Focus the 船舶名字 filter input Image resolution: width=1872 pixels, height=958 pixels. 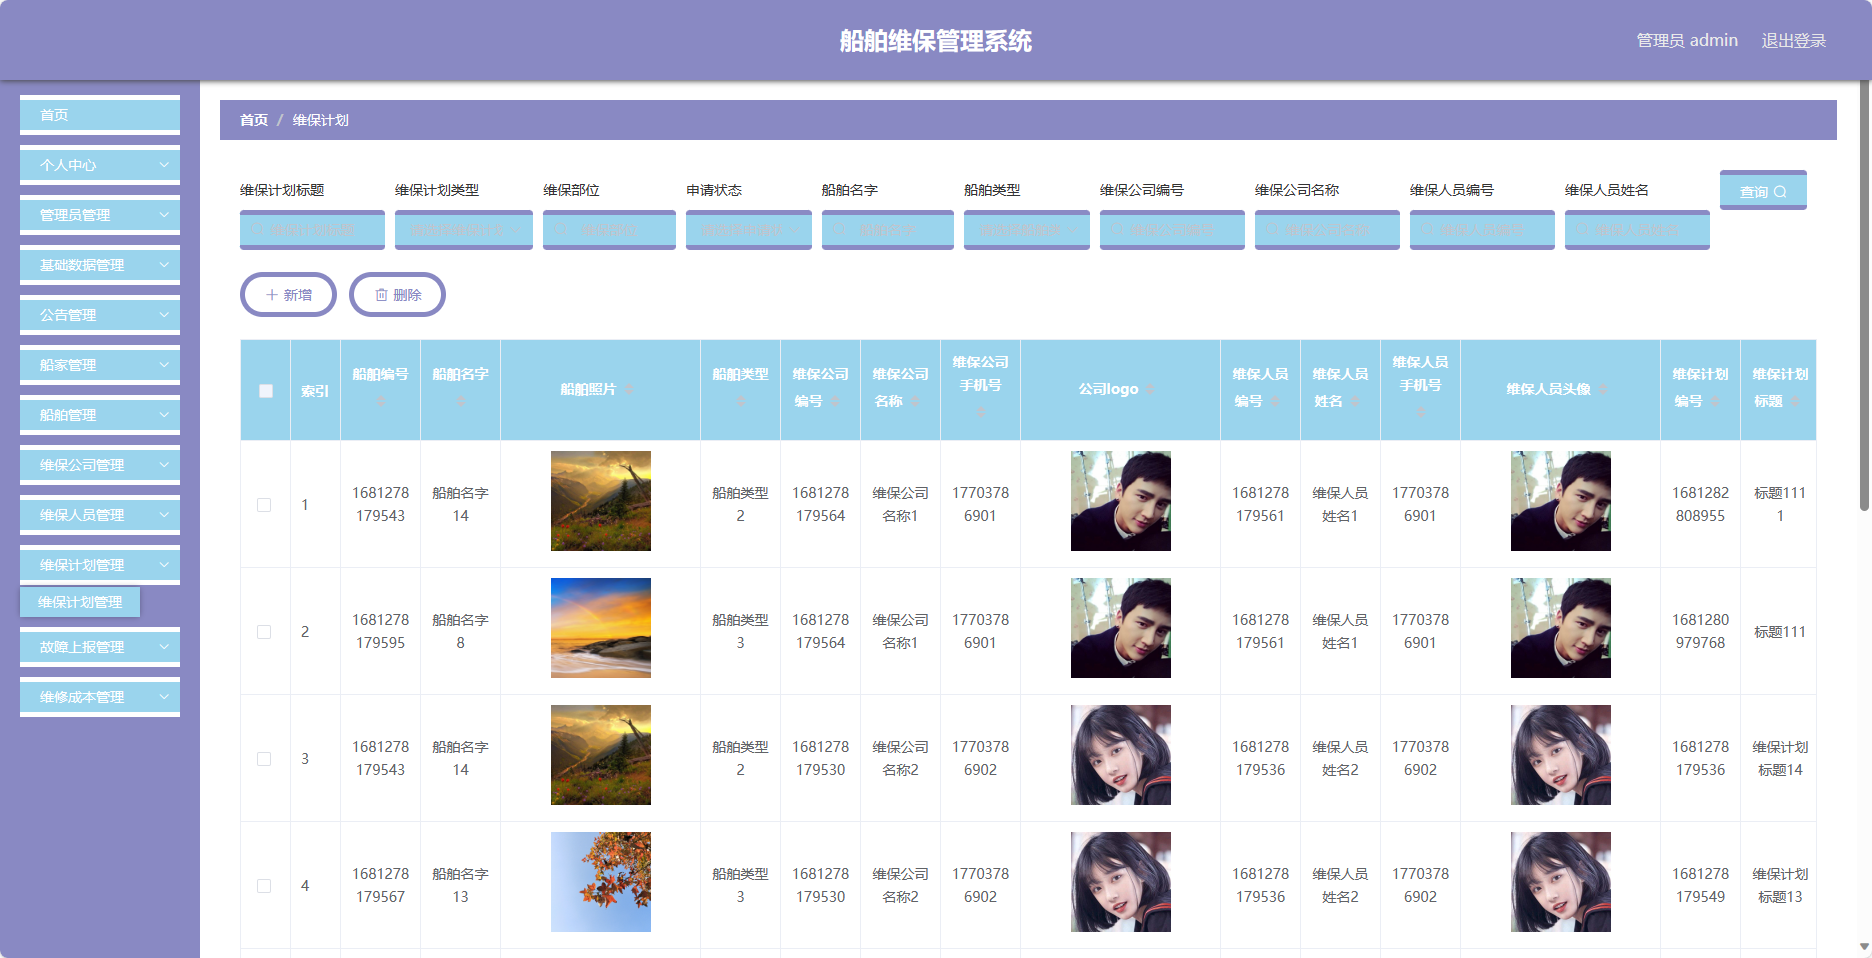coord(888,230)
